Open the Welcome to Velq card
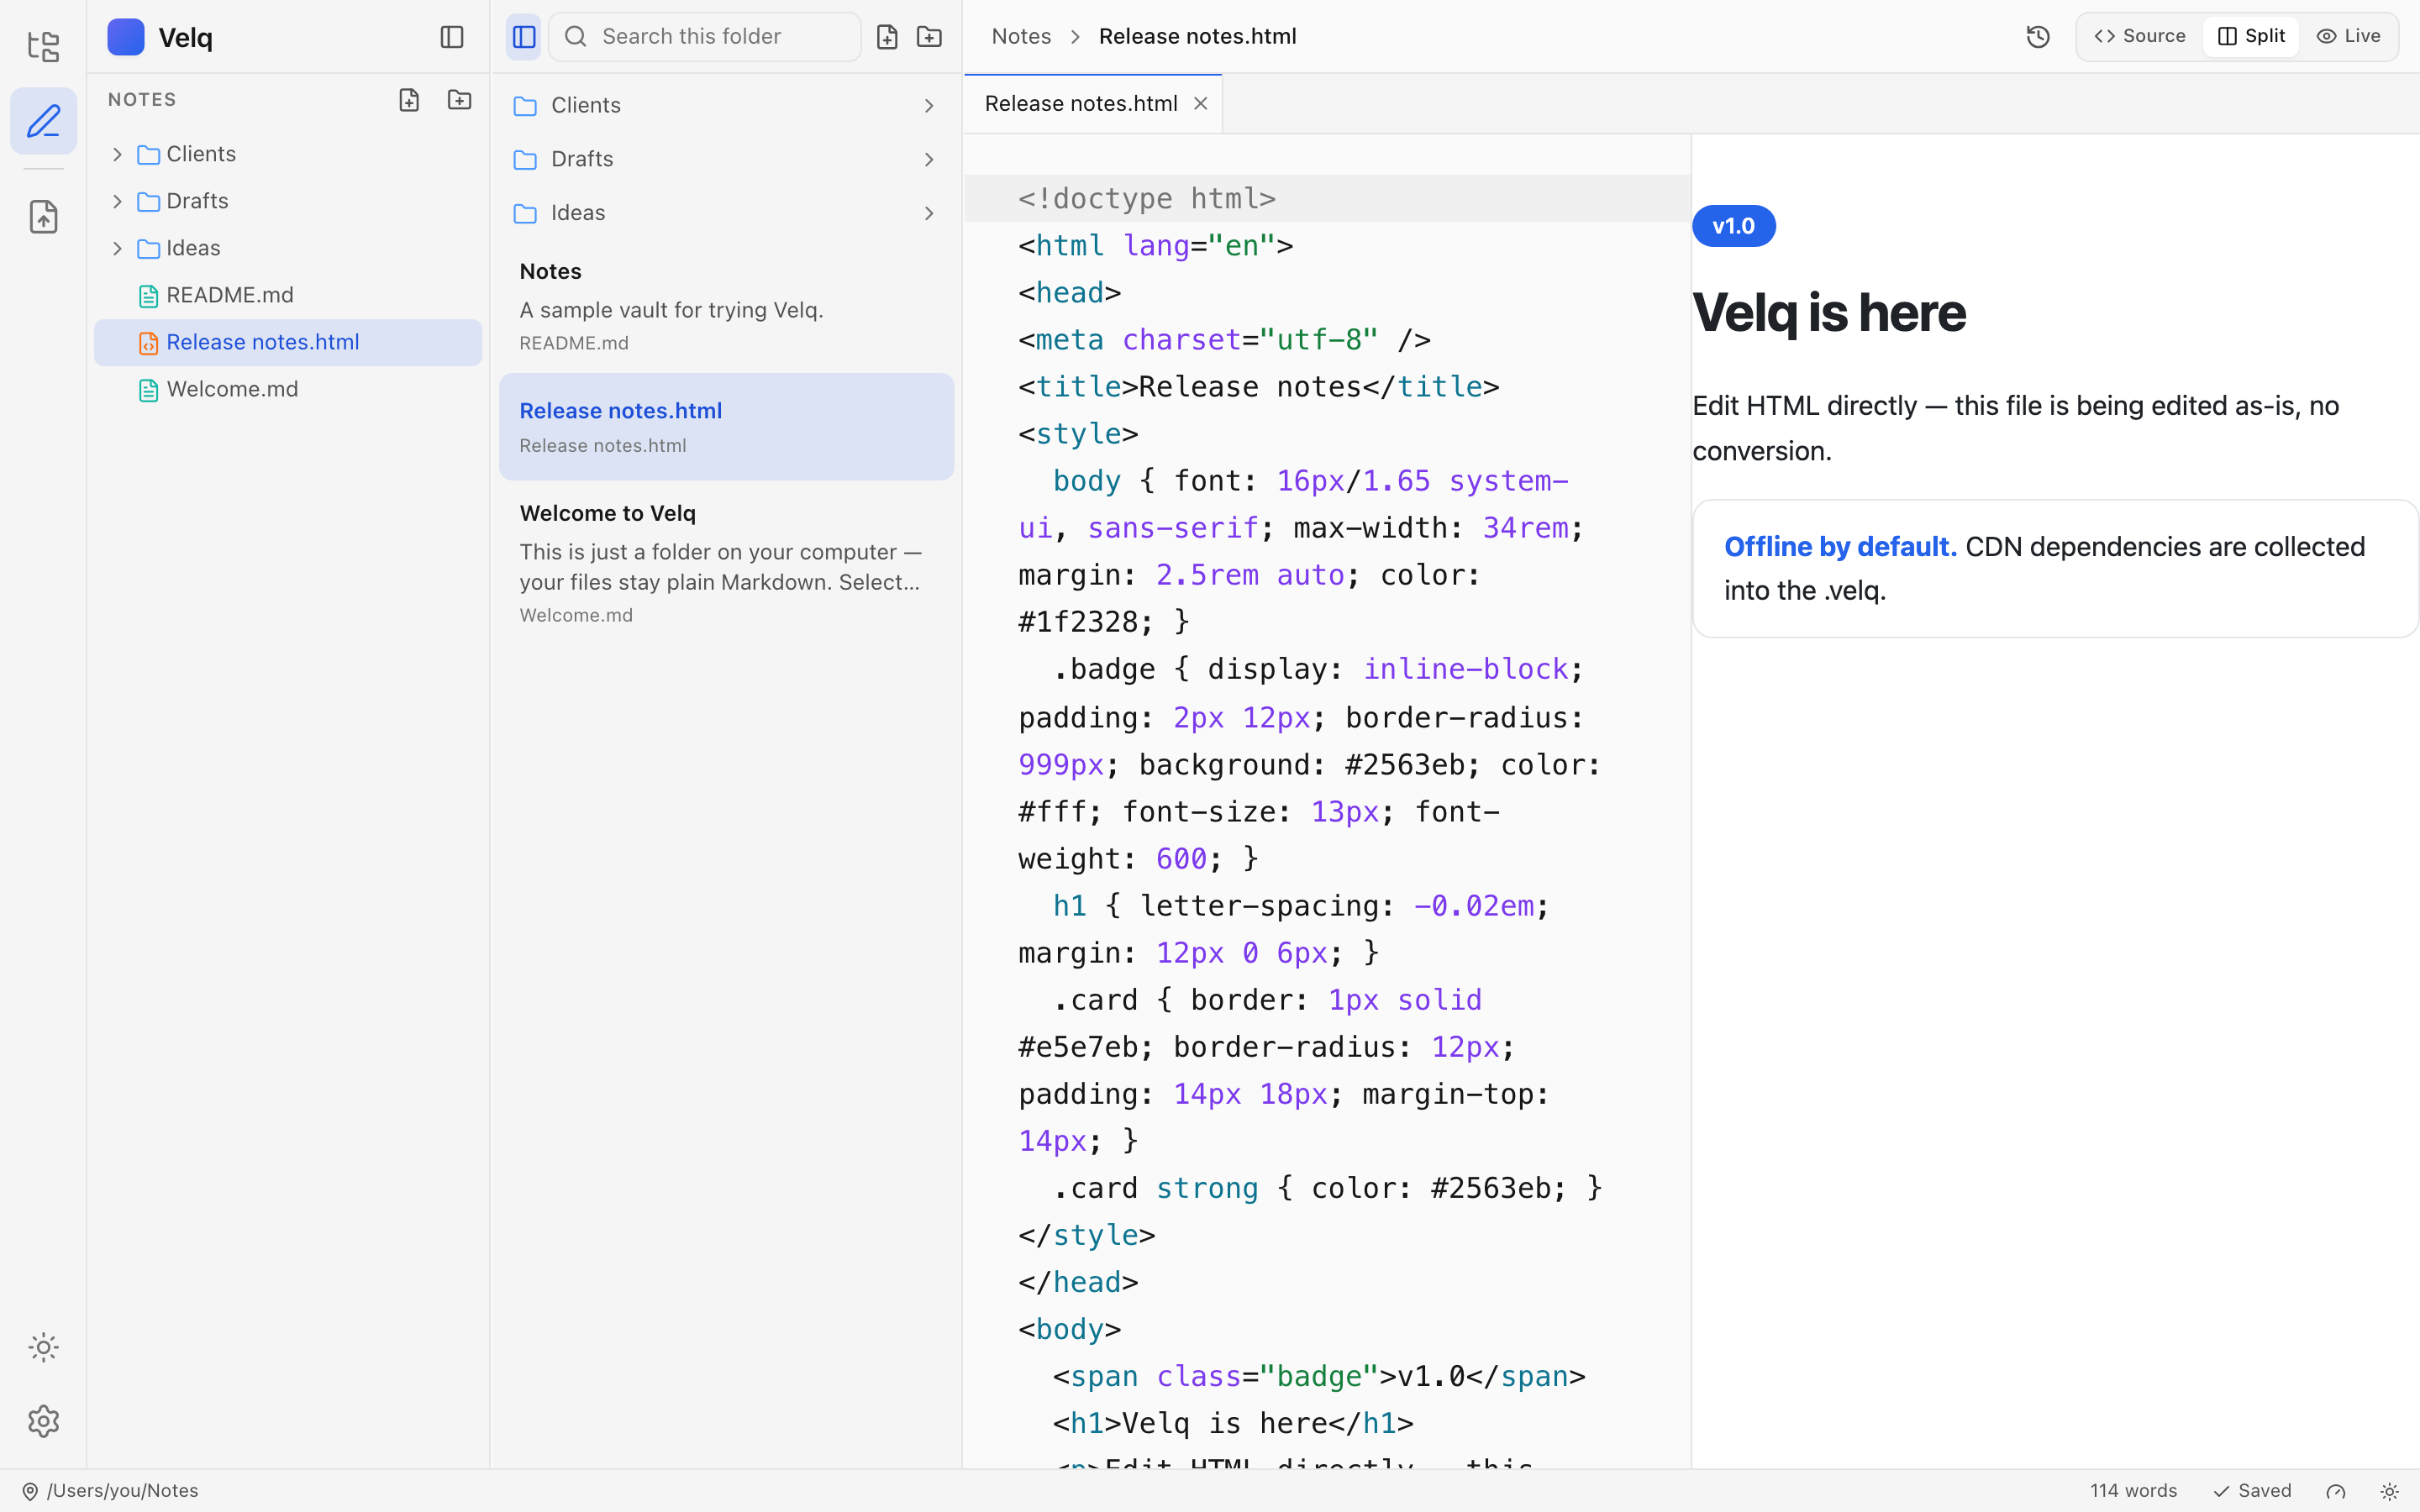This screenshot has width=2420, height=1512. pos(726,562)
